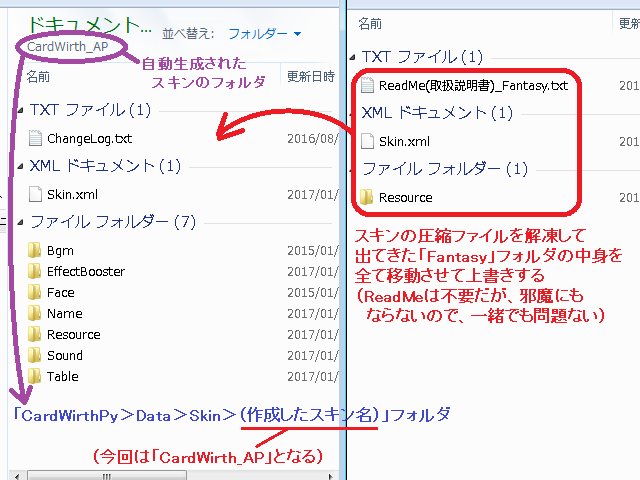Click the Skin.xml icon in the CardWirth_AP window
The height and width of the screenshot is (480, 640).
(35, 194)
